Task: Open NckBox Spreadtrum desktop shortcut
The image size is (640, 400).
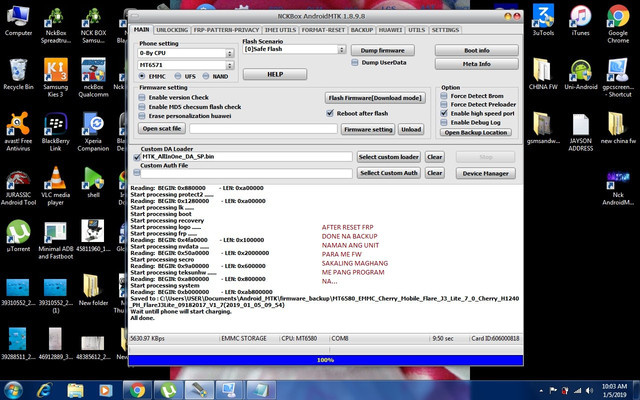Action: click(x=56, y=25)
